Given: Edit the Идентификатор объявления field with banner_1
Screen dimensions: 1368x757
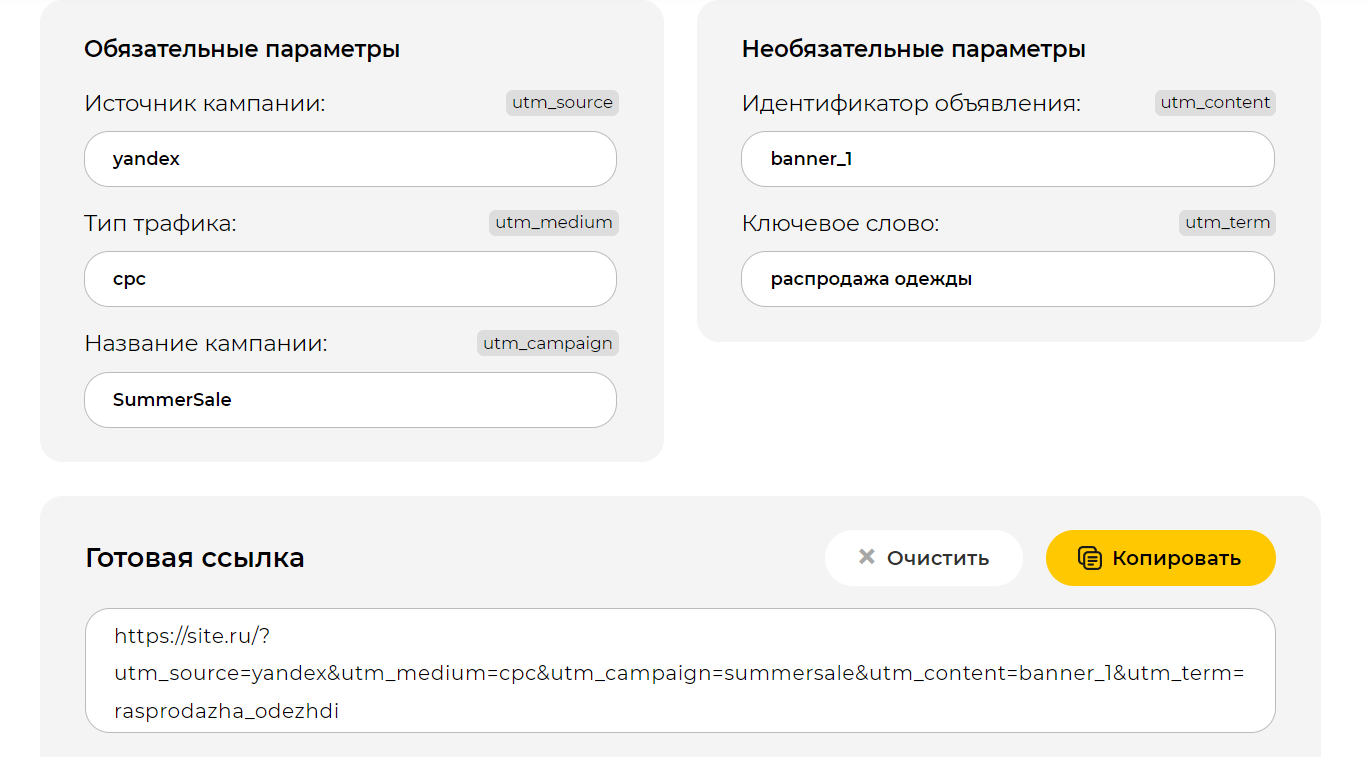Looking at the screenshot, I should tap(1008, 159).
